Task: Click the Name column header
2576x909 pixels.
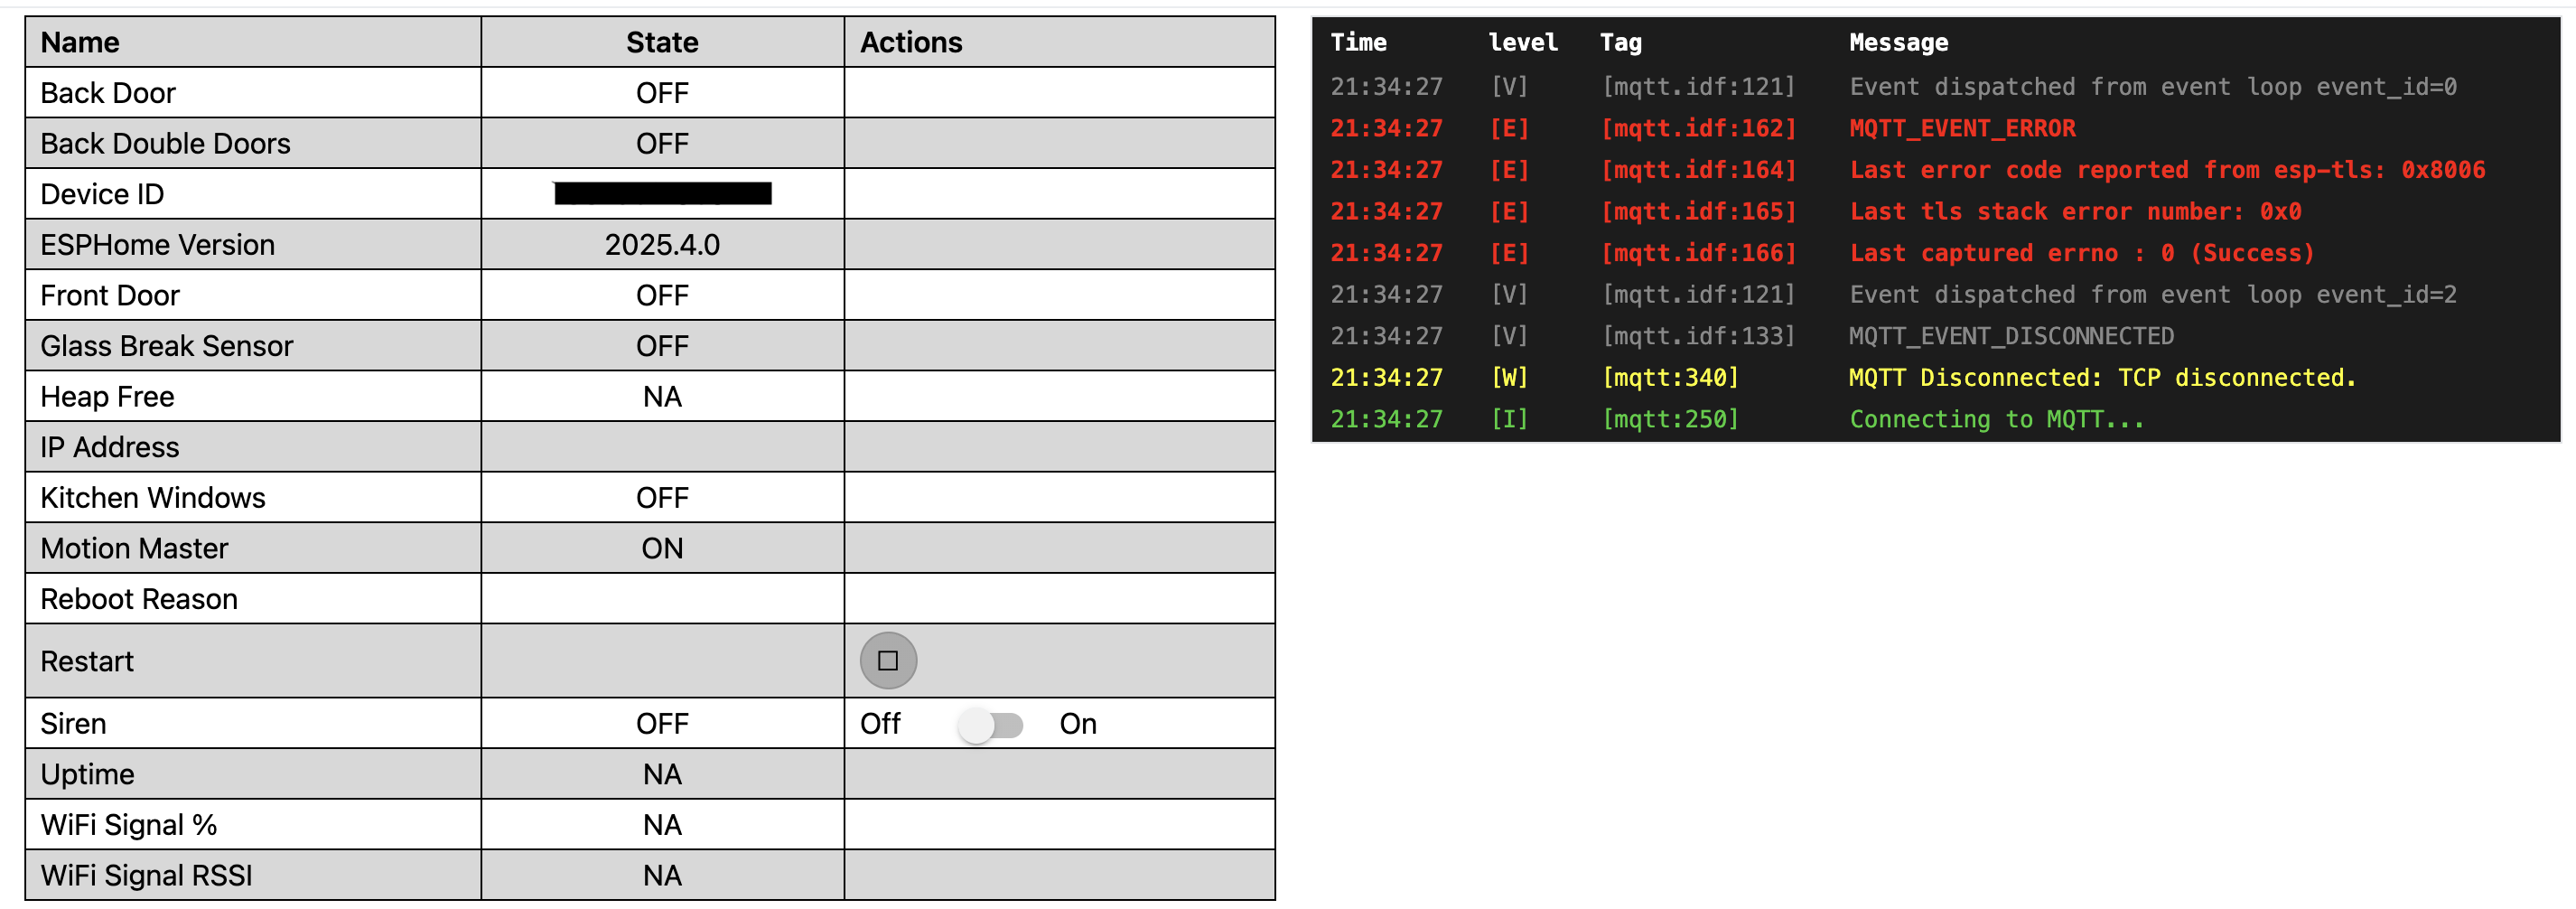Action: [x=80, y=42]
